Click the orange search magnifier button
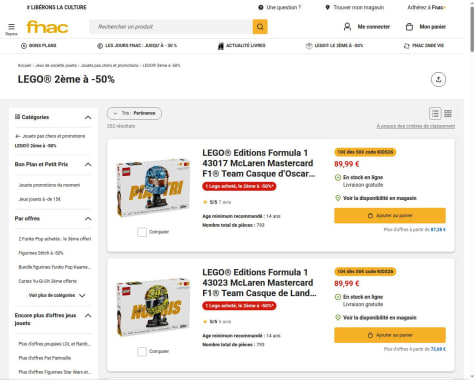This screenshot has width=475, height=380. [260, 27]
